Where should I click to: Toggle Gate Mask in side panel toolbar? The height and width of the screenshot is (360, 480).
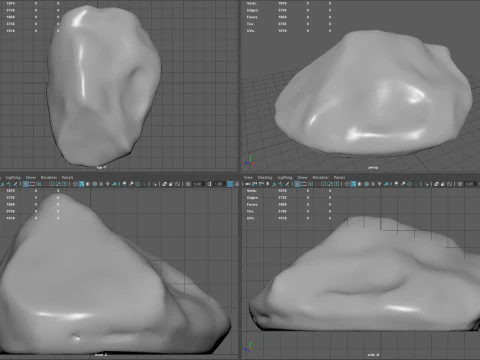[317, 184]
